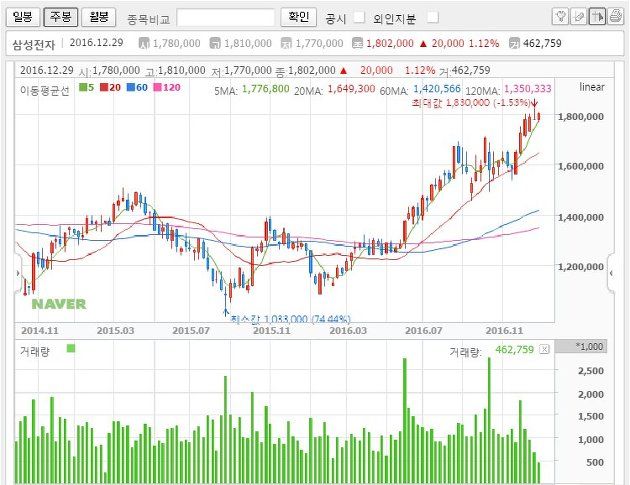Open the 월봉 monthly chart tab
The width and height of the screenshot is (630, 485).
tap(99, 17)
